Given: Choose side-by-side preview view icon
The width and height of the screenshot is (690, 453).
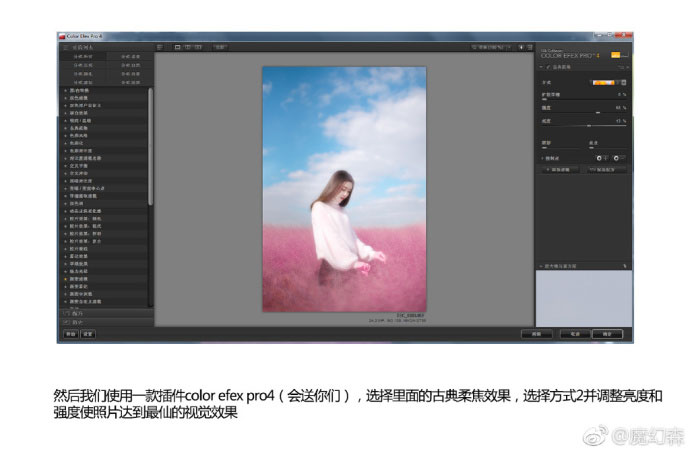Looking at the screenshot, I should [196, 46].
